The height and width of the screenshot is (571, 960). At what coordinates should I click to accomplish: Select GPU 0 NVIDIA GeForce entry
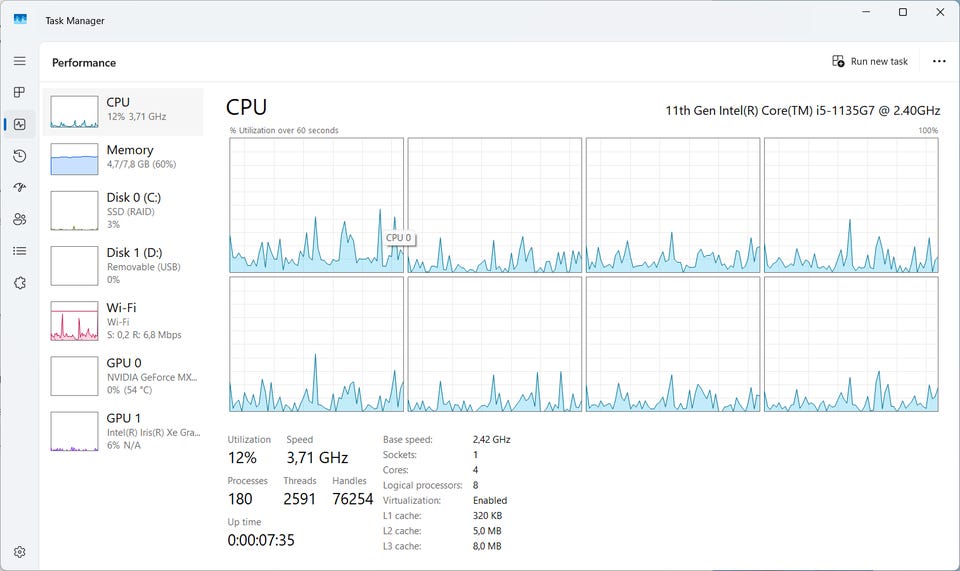[x=123, y=376]
